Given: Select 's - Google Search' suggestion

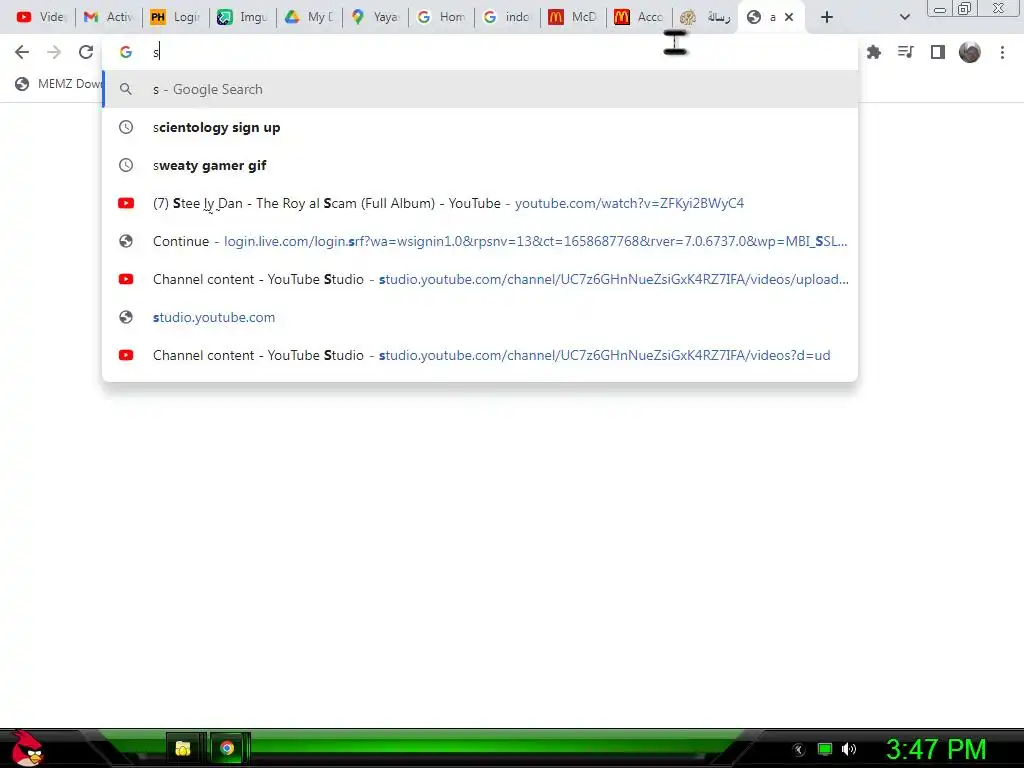Looking at the screenshot, I should tap(480, 89).
